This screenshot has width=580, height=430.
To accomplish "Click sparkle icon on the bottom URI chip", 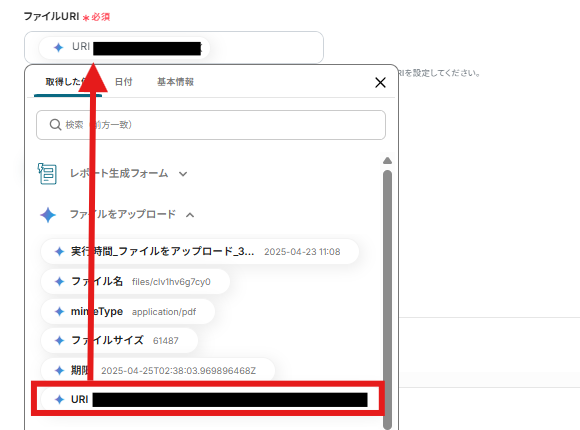I will [x=59, y=399].
